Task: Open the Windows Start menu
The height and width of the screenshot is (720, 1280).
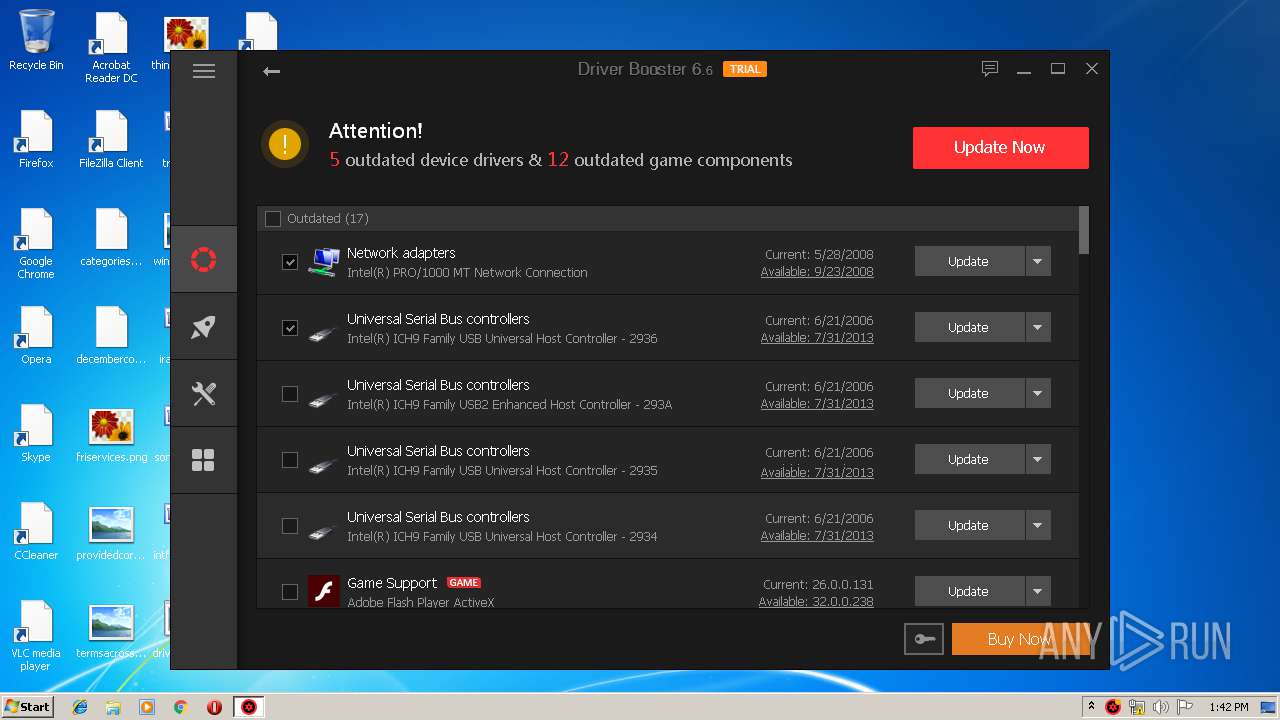Action: click(x=27, y=707)
